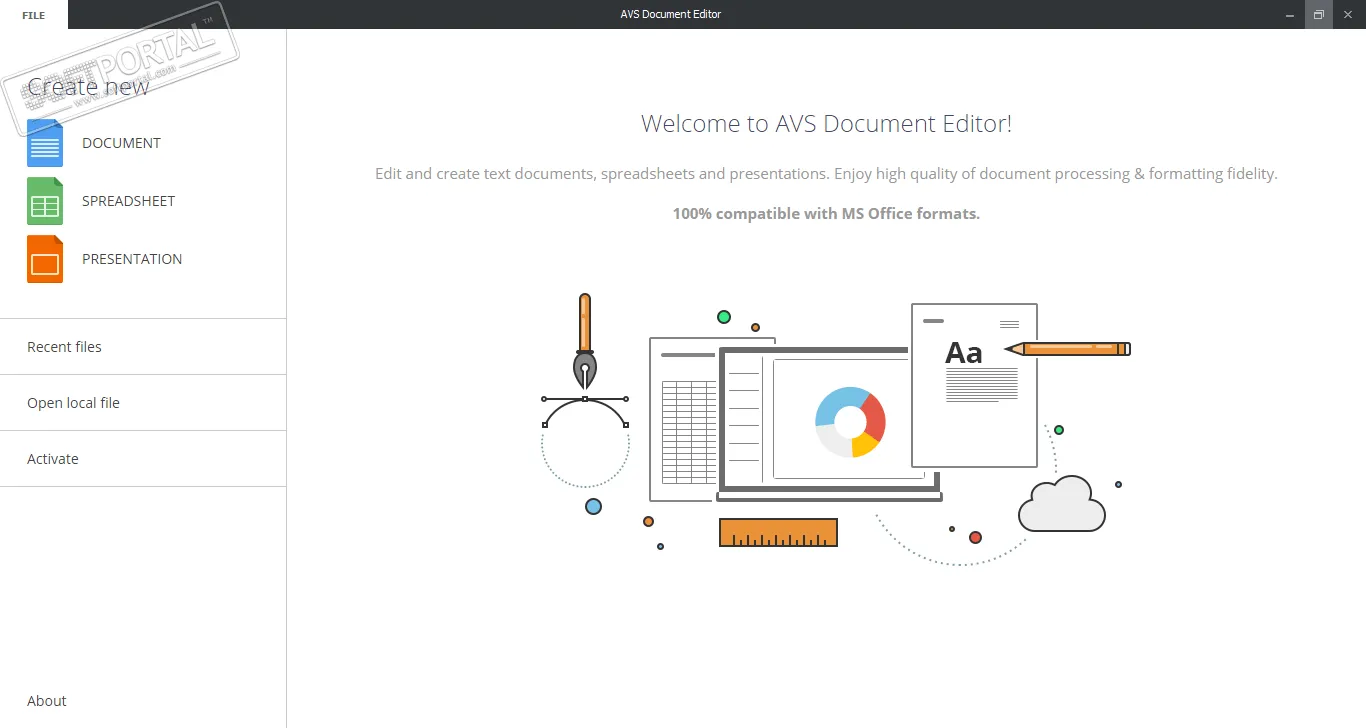Image resolution: width=1366 pixels, height=728 pixels.
Task: Open the Activate section
Action: pyautogui.click(x=143, y=459)
